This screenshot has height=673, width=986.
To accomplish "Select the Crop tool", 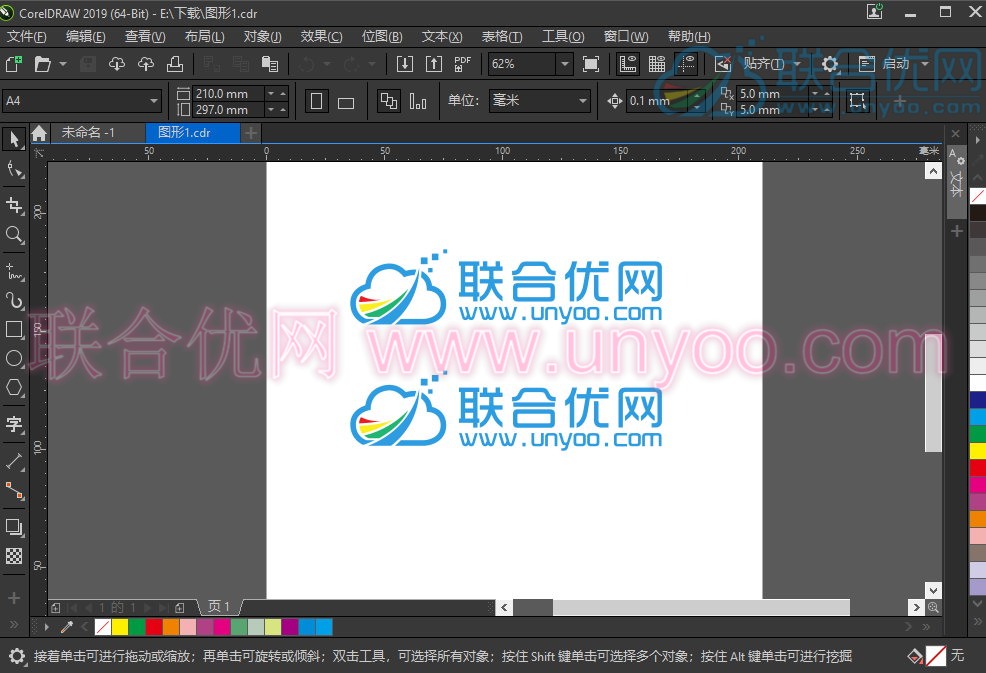I will click(14, 206).
